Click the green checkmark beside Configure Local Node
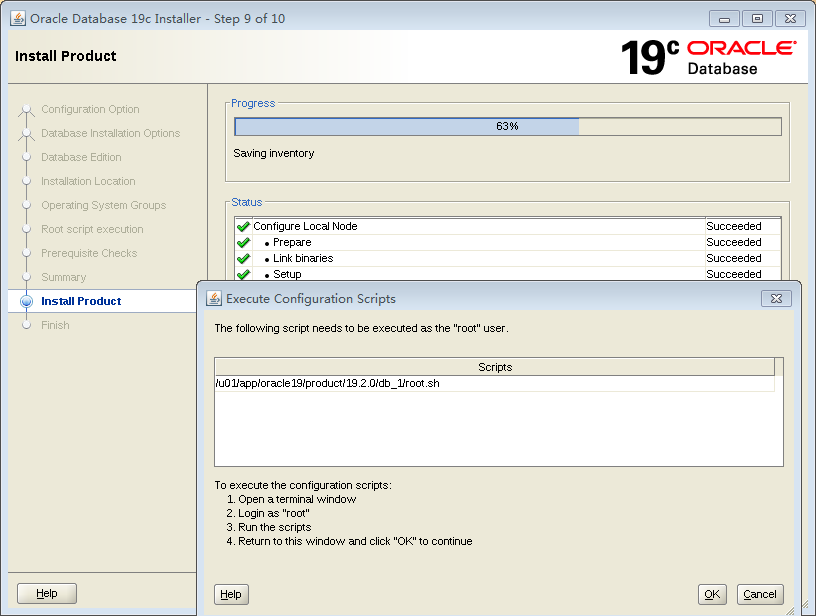816x616 pixels. [243, 226]
